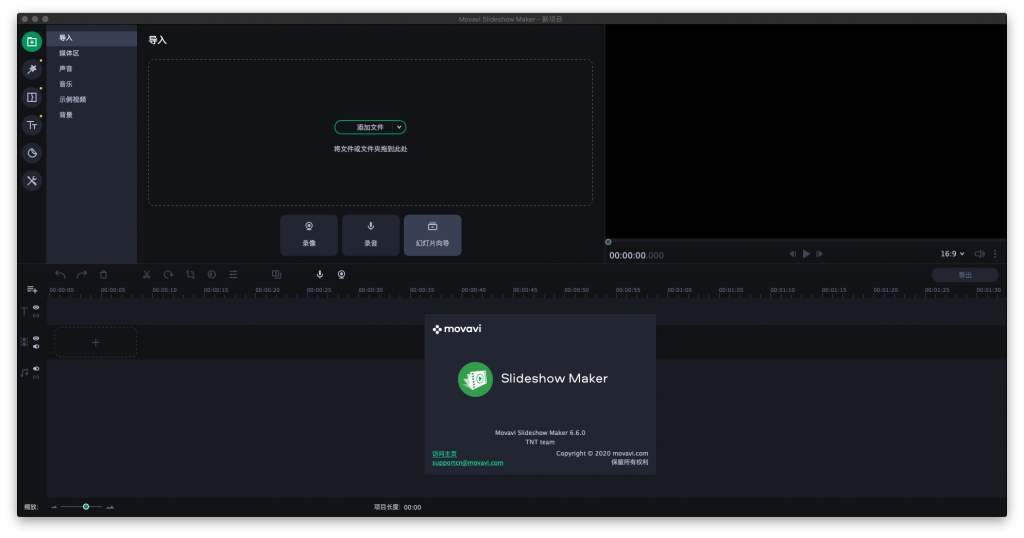Click the file drop zone hint text
Screen dimensions: 1024x538
[x=370, y=149]
